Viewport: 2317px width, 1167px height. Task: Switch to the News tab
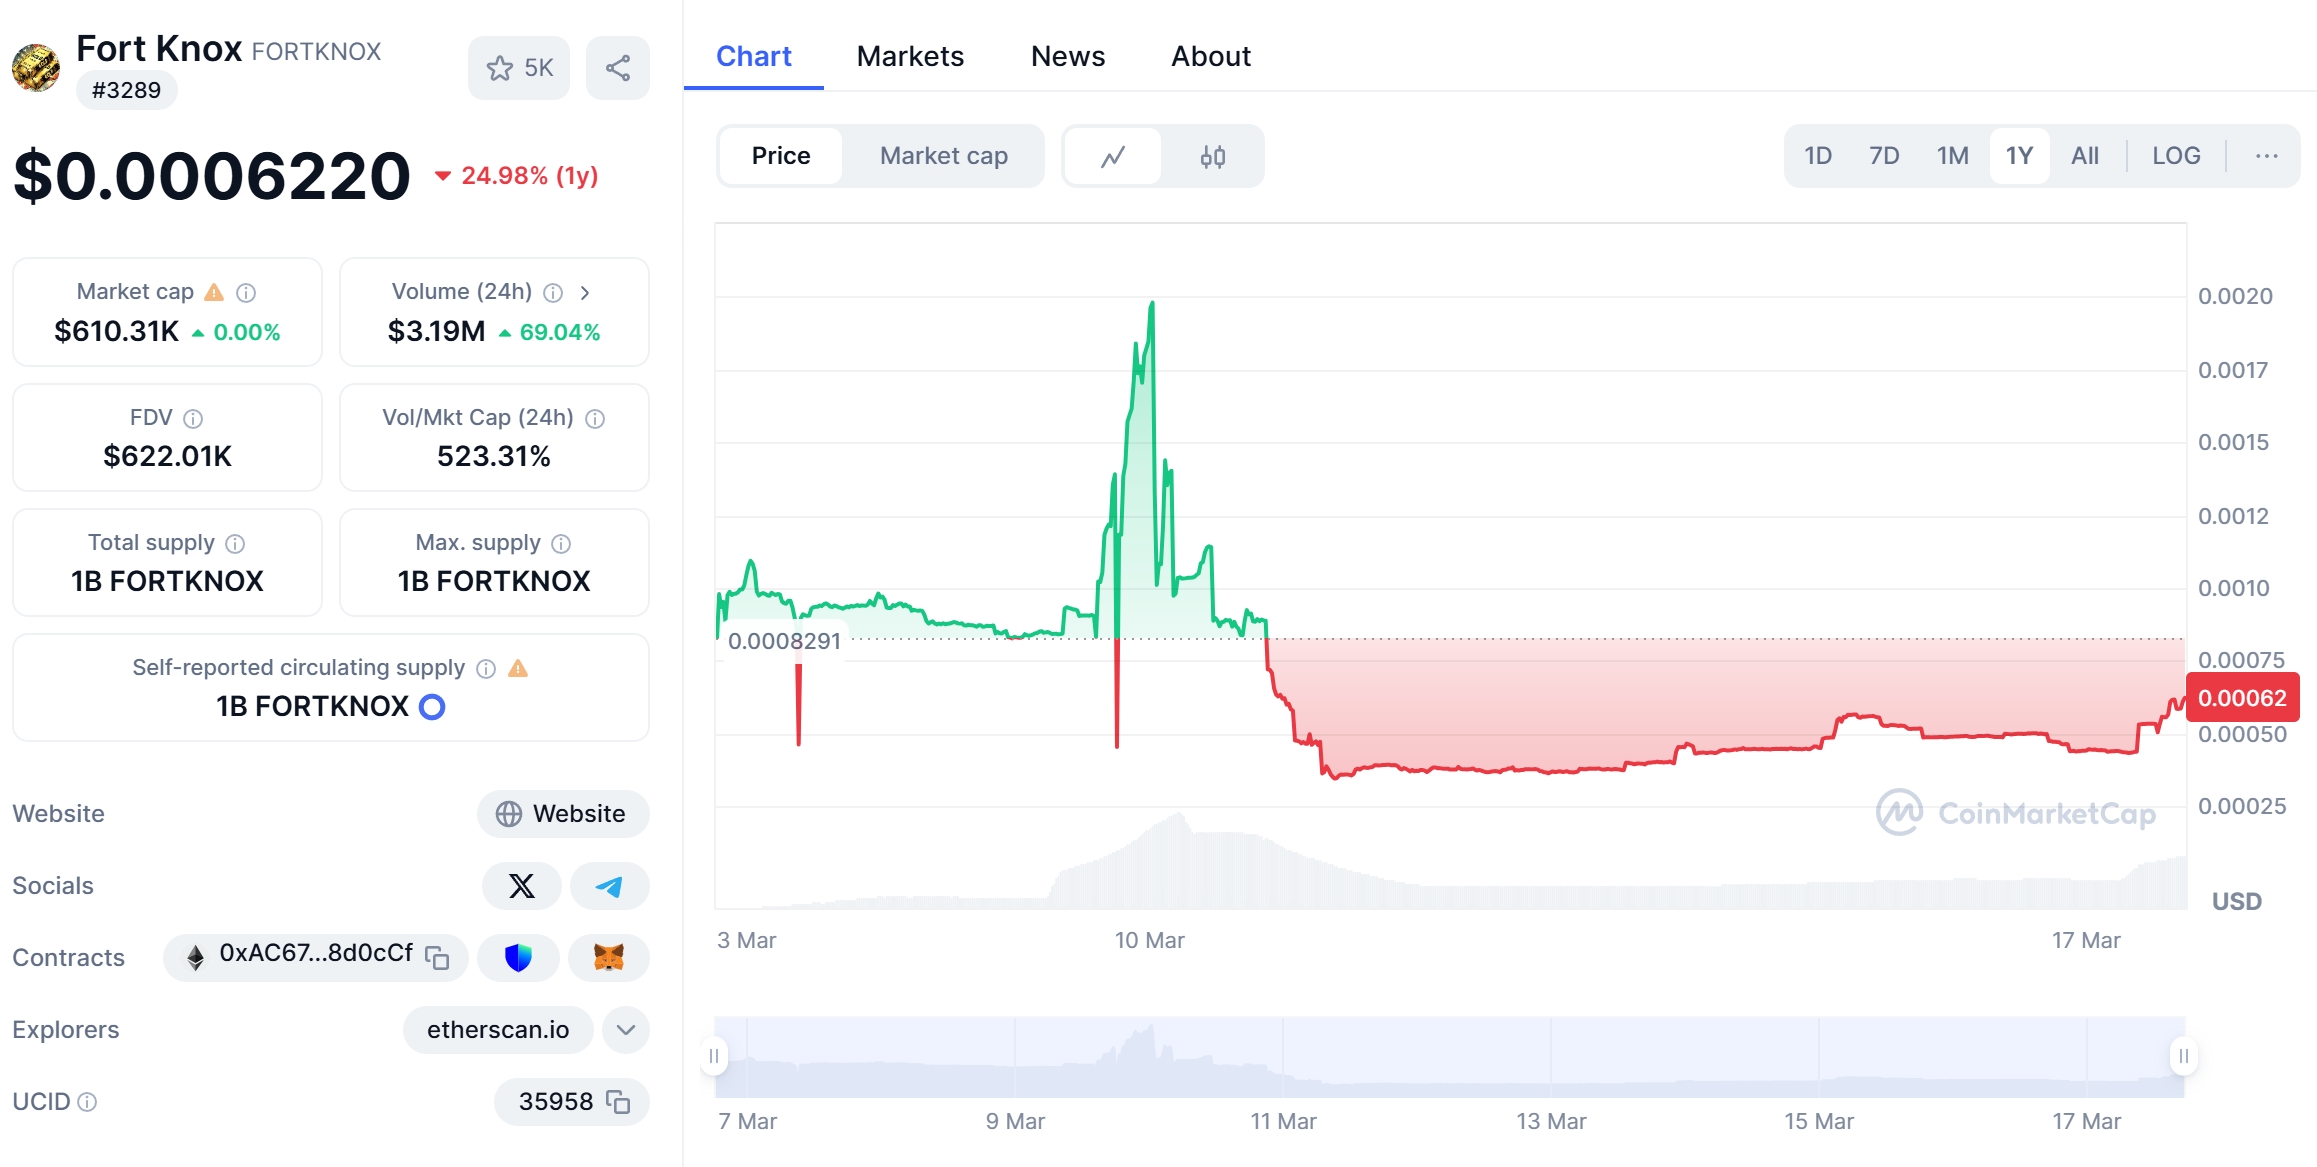[x=1065, y=57]
